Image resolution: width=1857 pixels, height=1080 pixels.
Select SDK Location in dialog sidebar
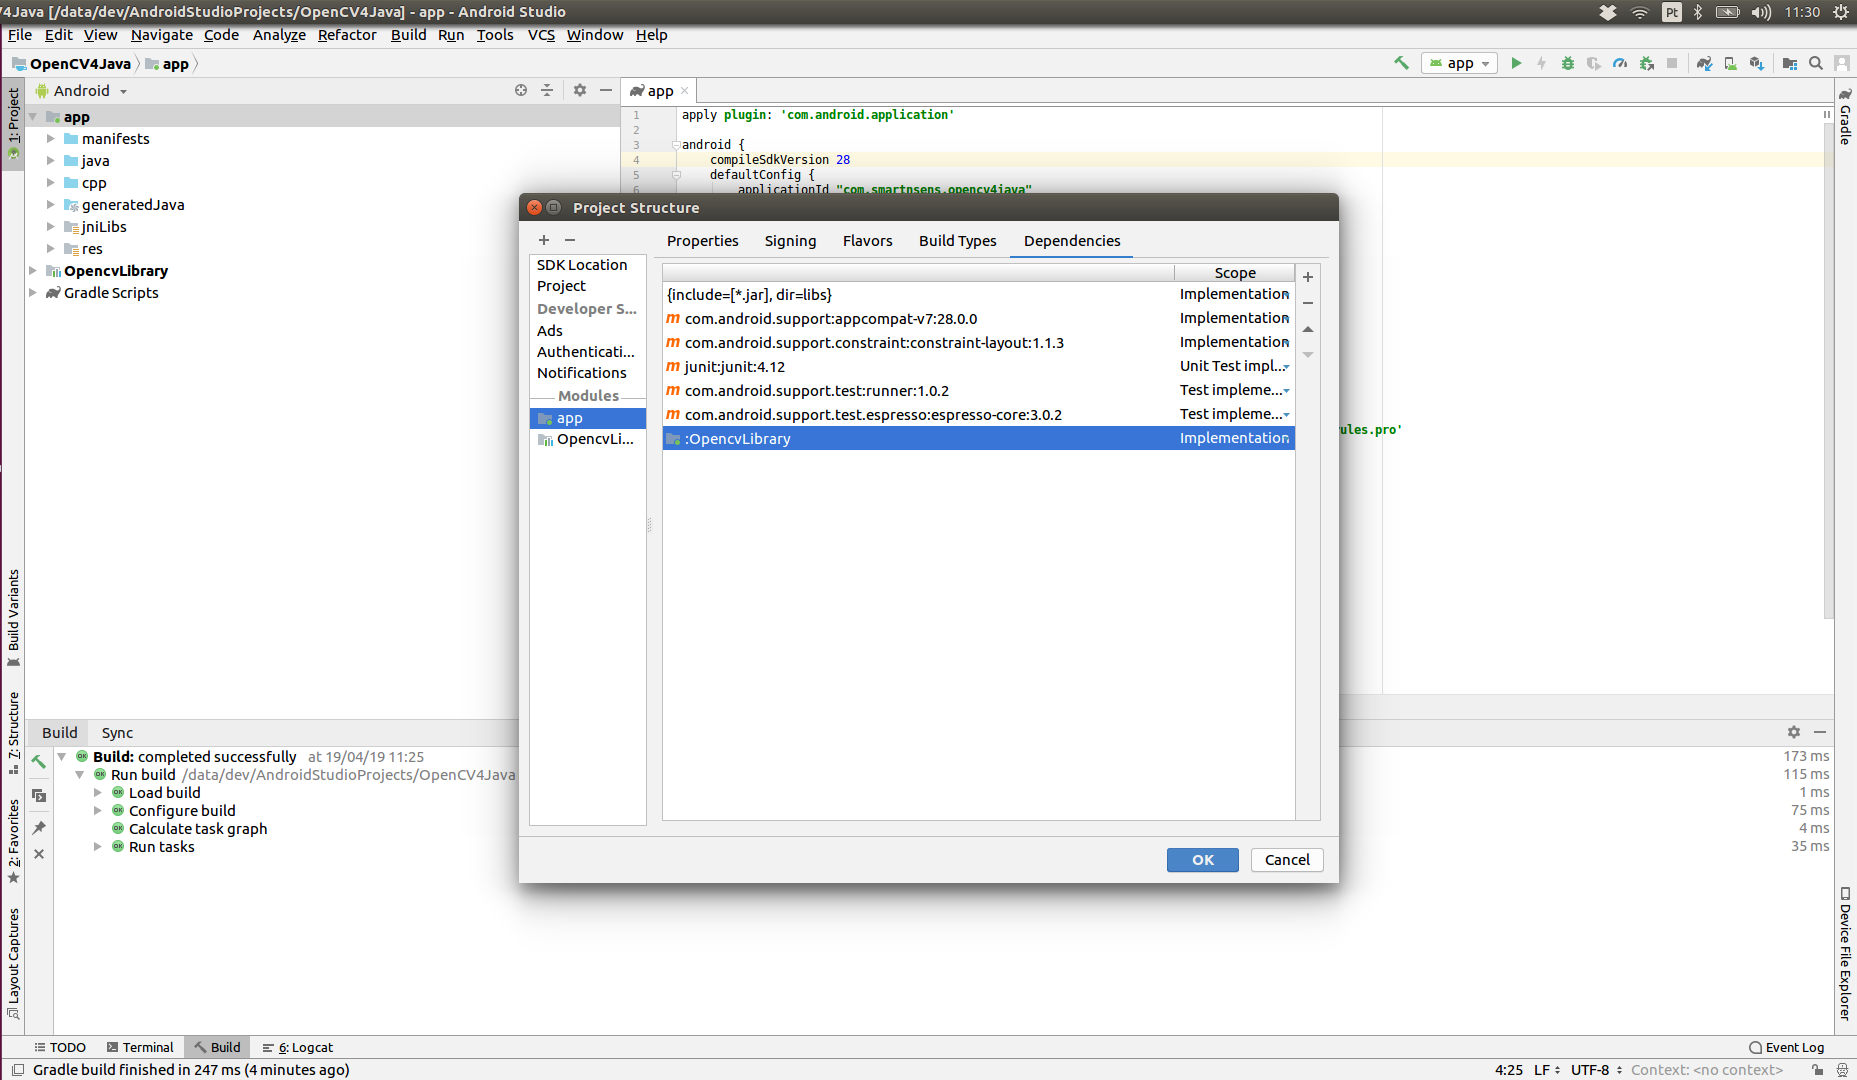(582, 265)
